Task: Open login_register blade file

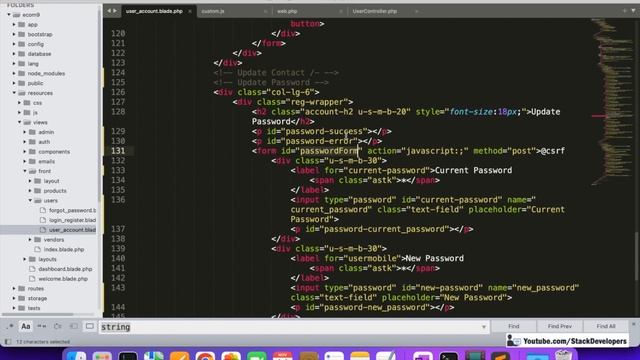Action: (72, 220)
